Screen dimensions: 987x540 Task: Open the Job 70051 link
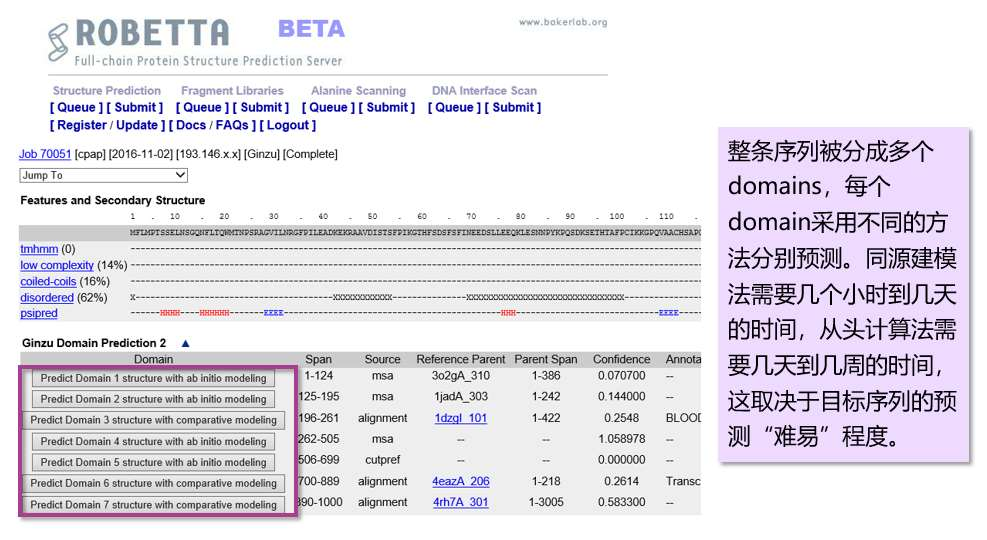pyautogui.click(x=45, y=154)
